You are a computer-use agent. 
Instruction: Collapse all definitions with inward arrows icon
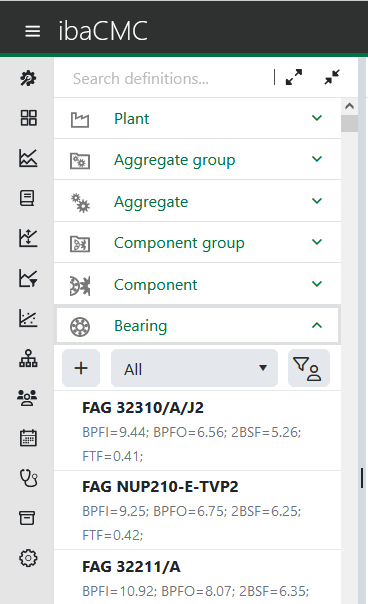[332, 77]
